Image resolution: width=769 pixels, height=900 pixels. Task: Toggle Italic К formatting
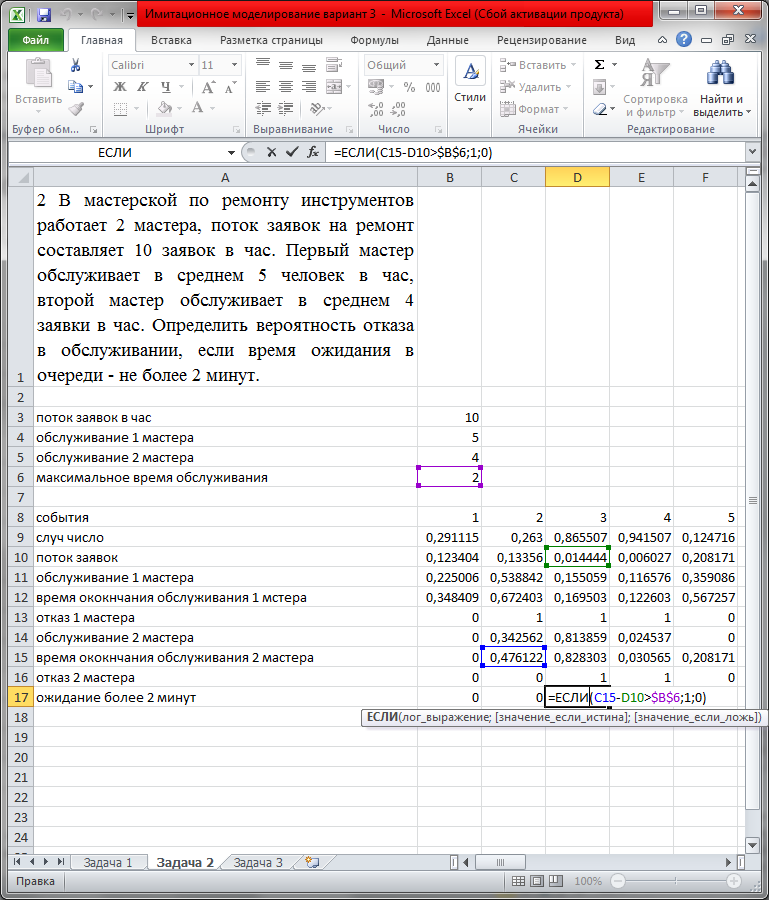coord(142,87)
